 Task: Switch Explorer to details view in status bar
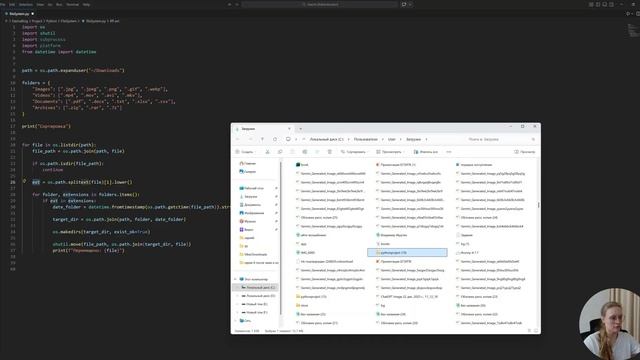click(x=529, y=331)
